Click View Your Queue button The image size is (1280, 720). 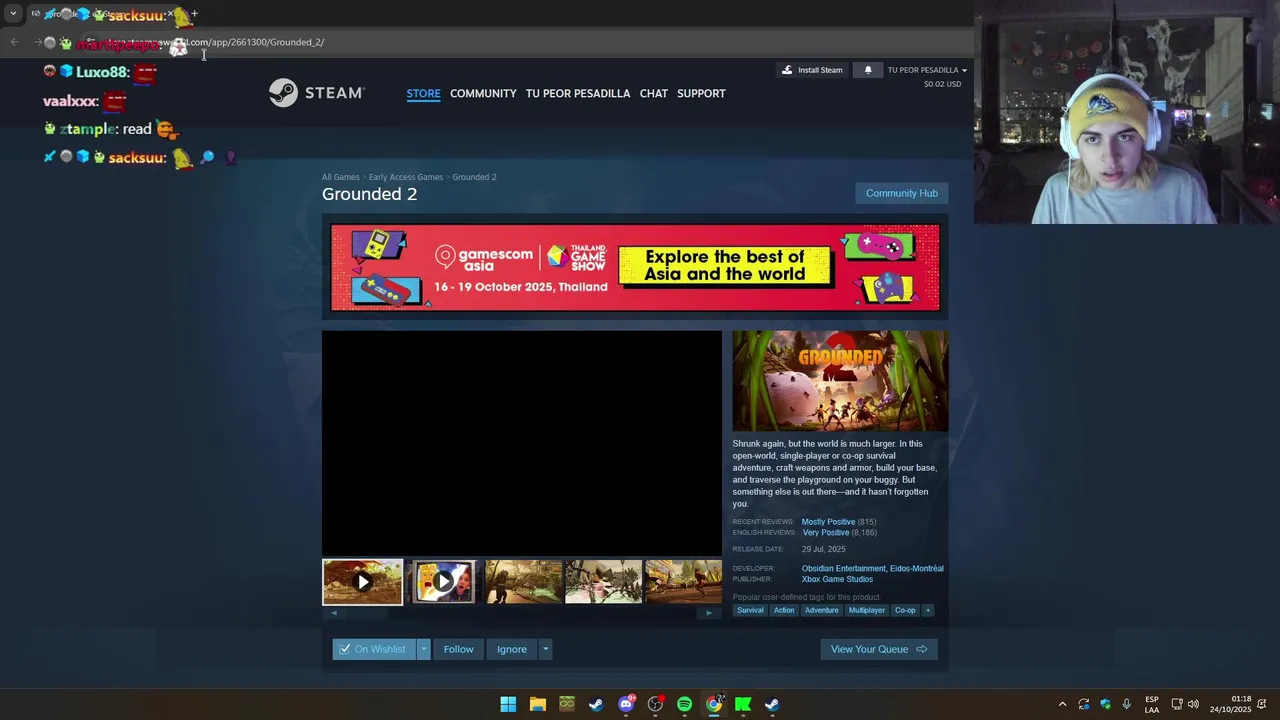879,649
